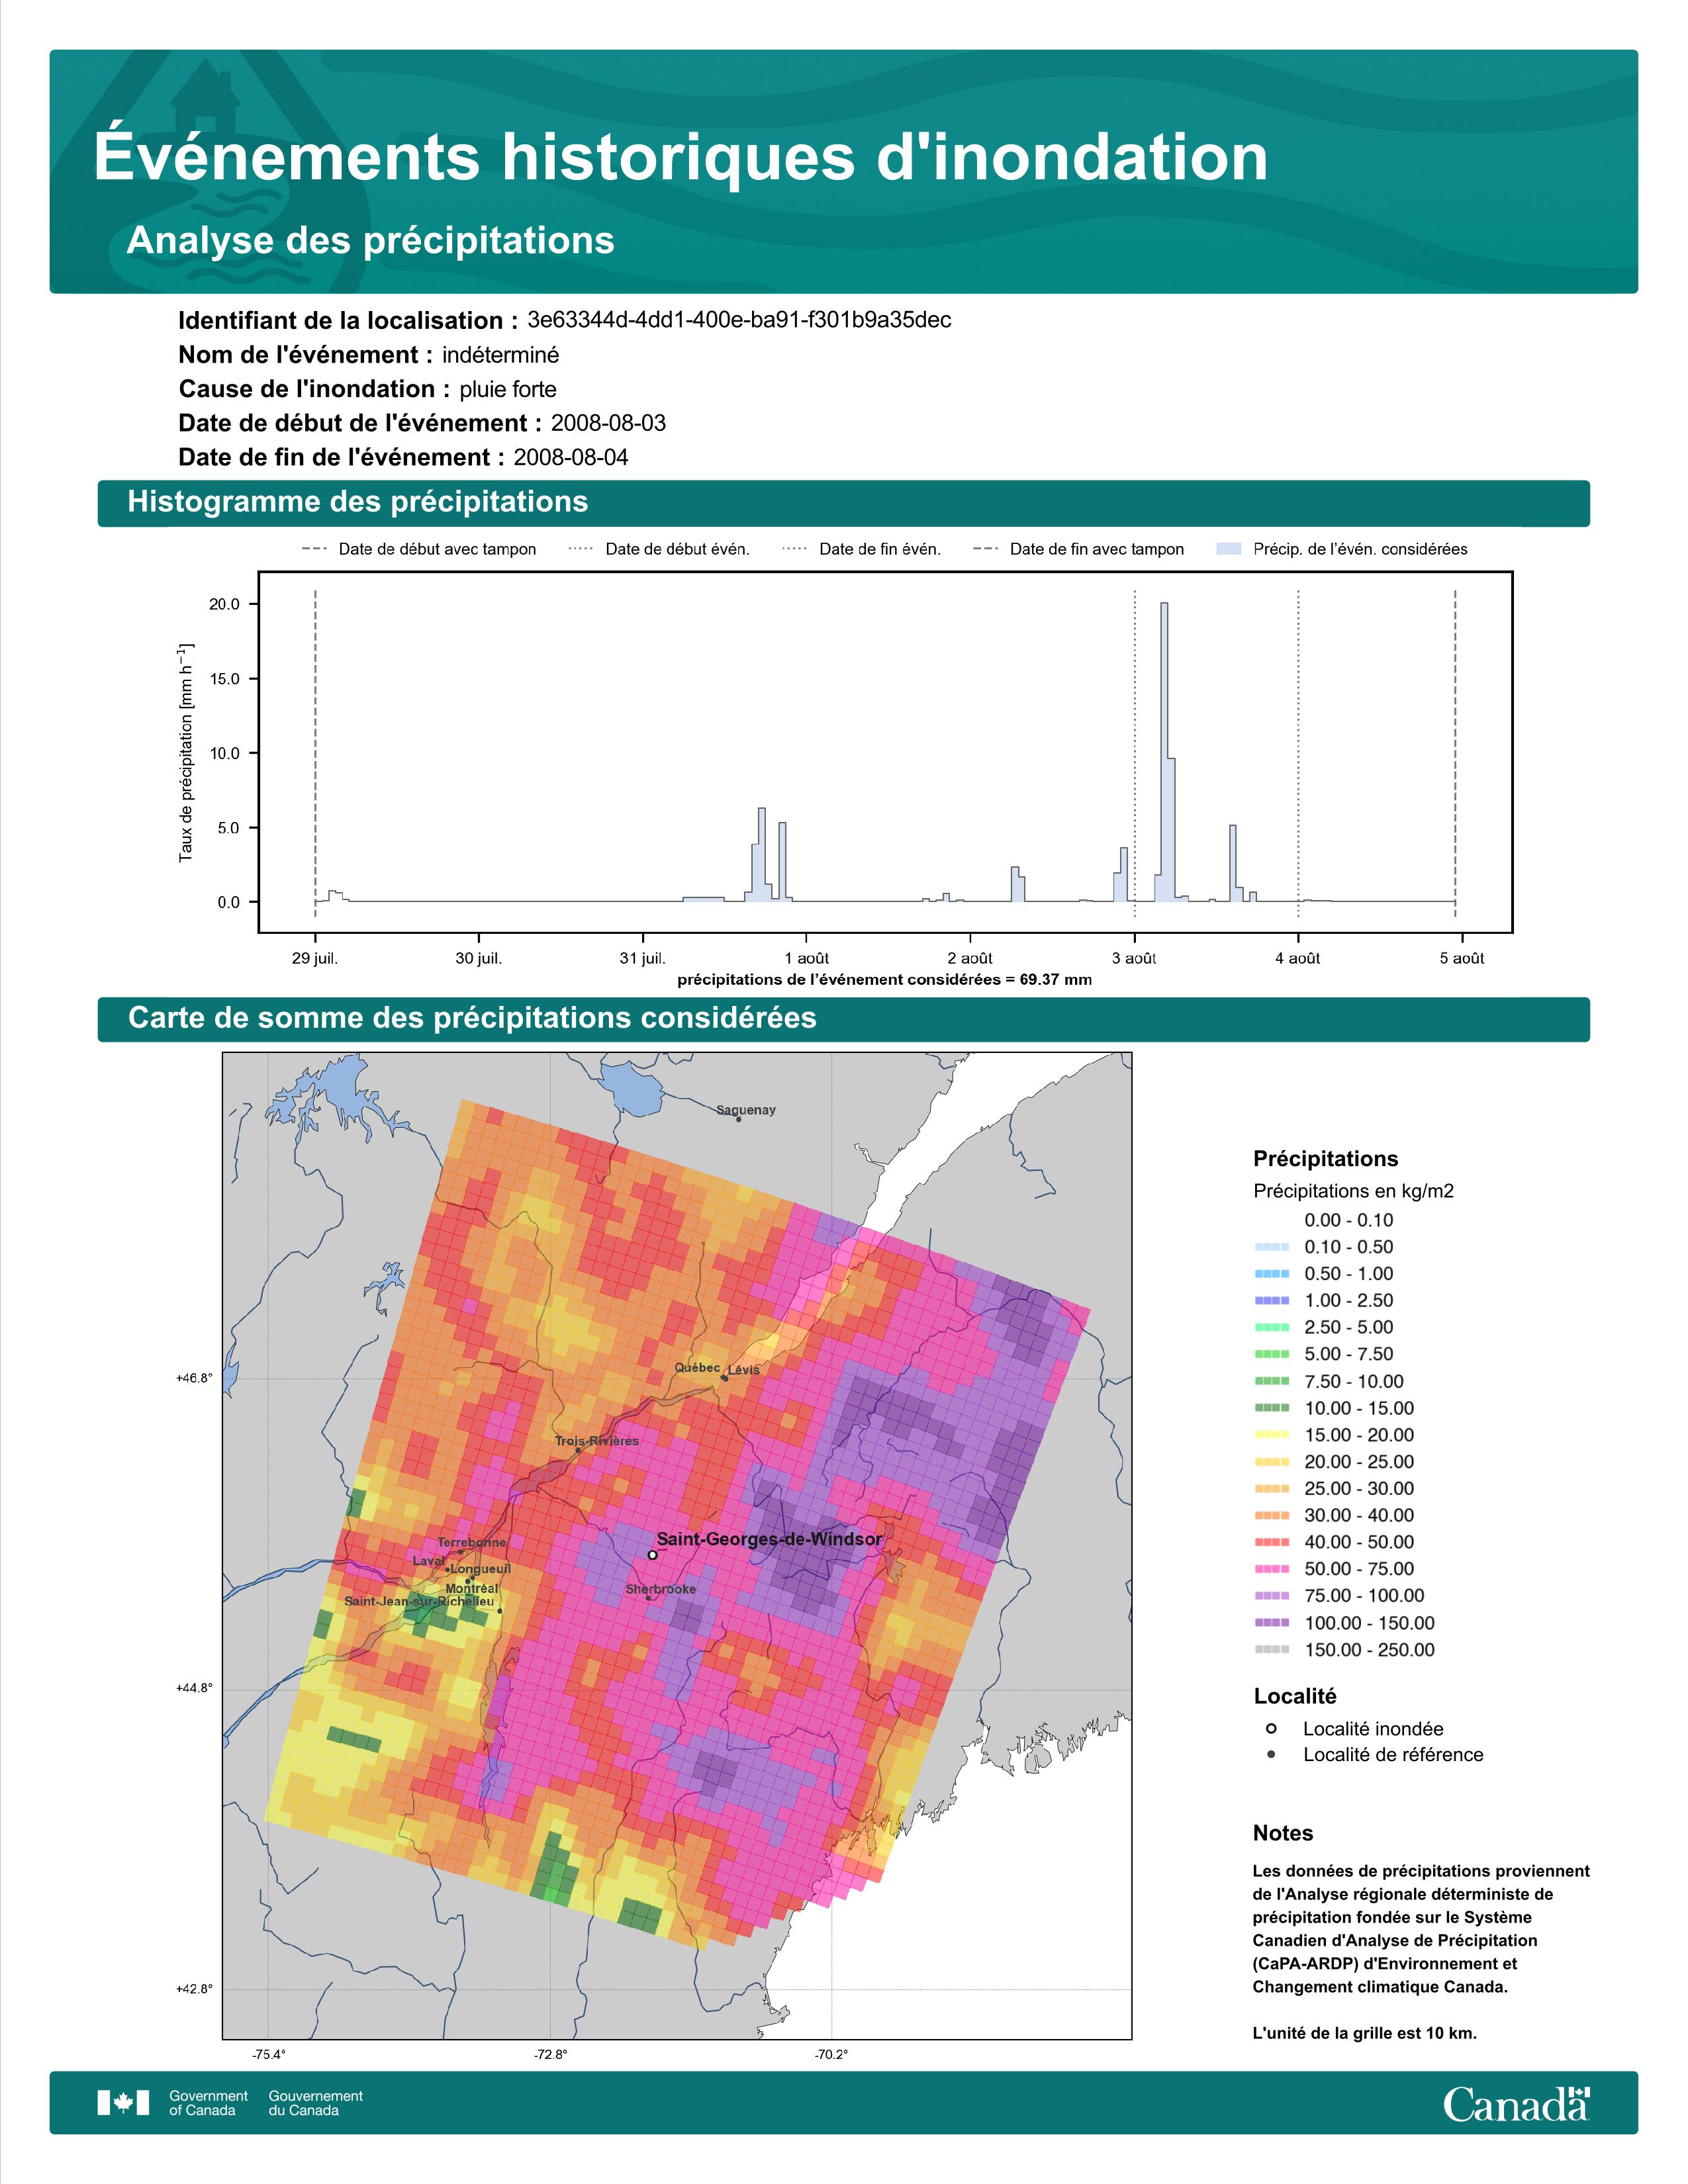
Task: Select the location identifier 3e63344d-4dd1-400e-ba91-f301b9a35dec
Action: pos(739,320)
